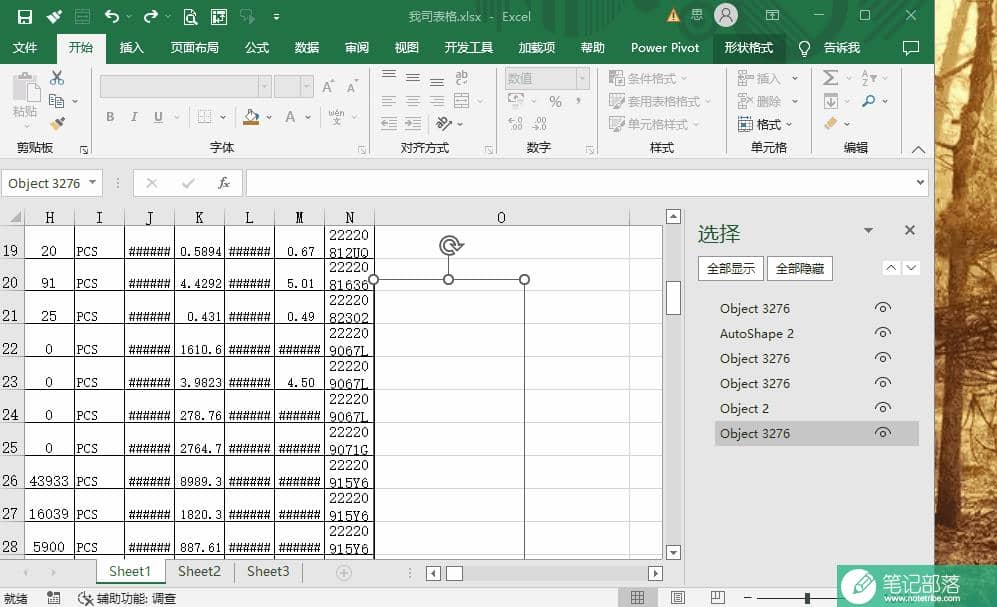Switch to Sheet2
The height and width of the screenshot is (607, 997).
(x=199, y=571)
